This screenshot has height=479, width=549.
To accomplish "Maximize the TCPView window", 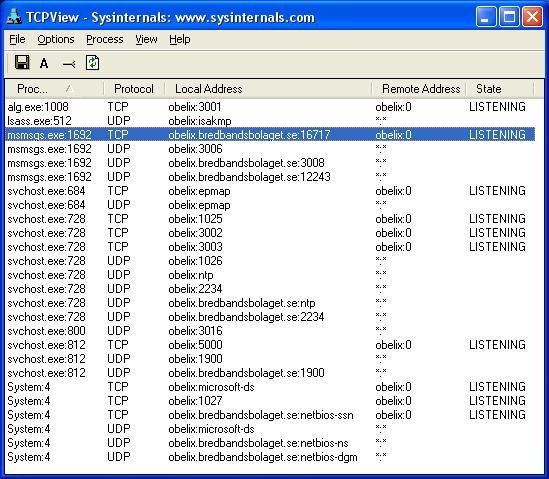I will click(x=509, y=17).
